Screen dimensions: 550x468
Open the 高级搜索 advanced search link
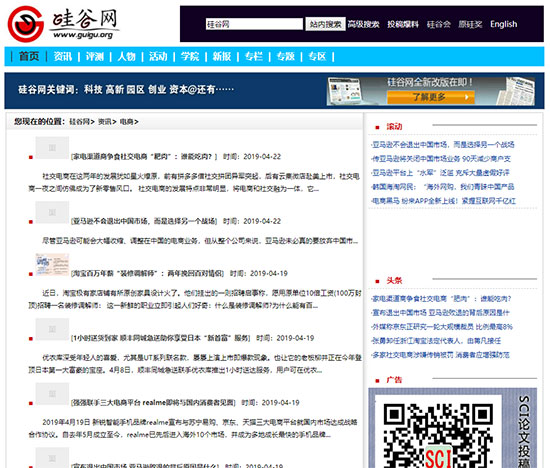click(x=363, y=24)
